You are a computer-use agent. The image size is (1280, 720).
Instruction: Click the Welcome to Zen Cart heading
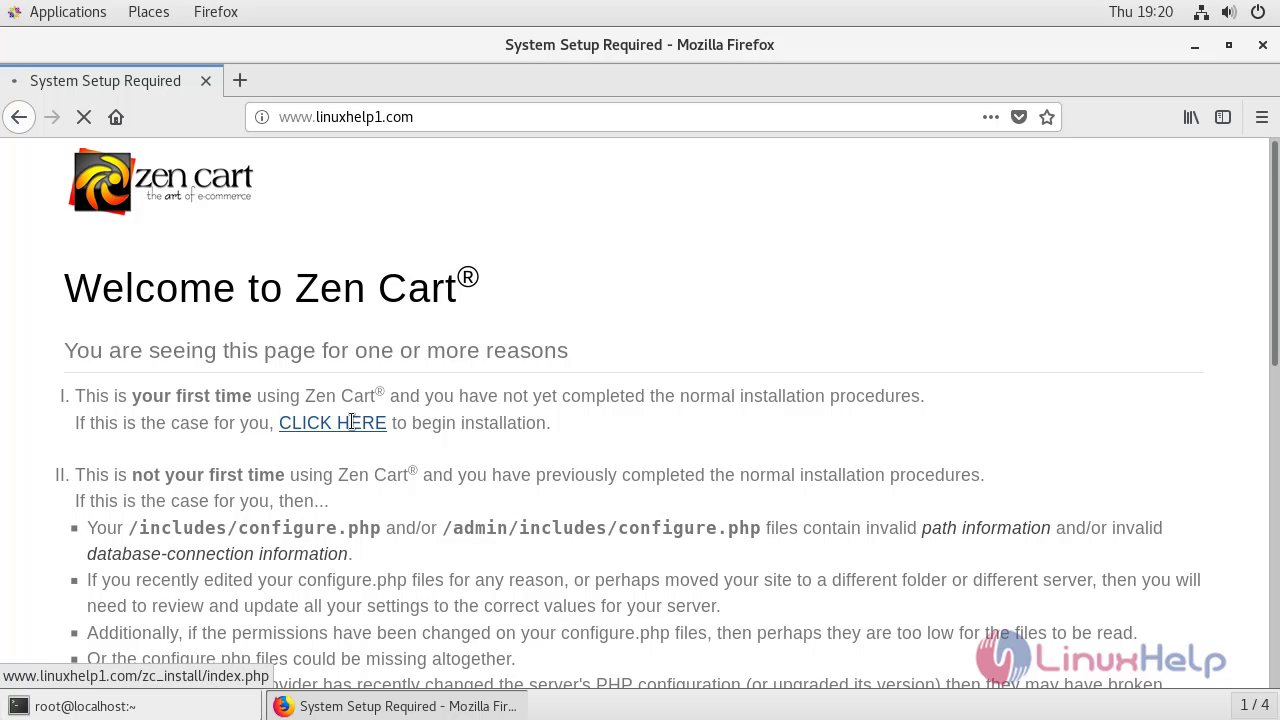click(x=272, y=287)
